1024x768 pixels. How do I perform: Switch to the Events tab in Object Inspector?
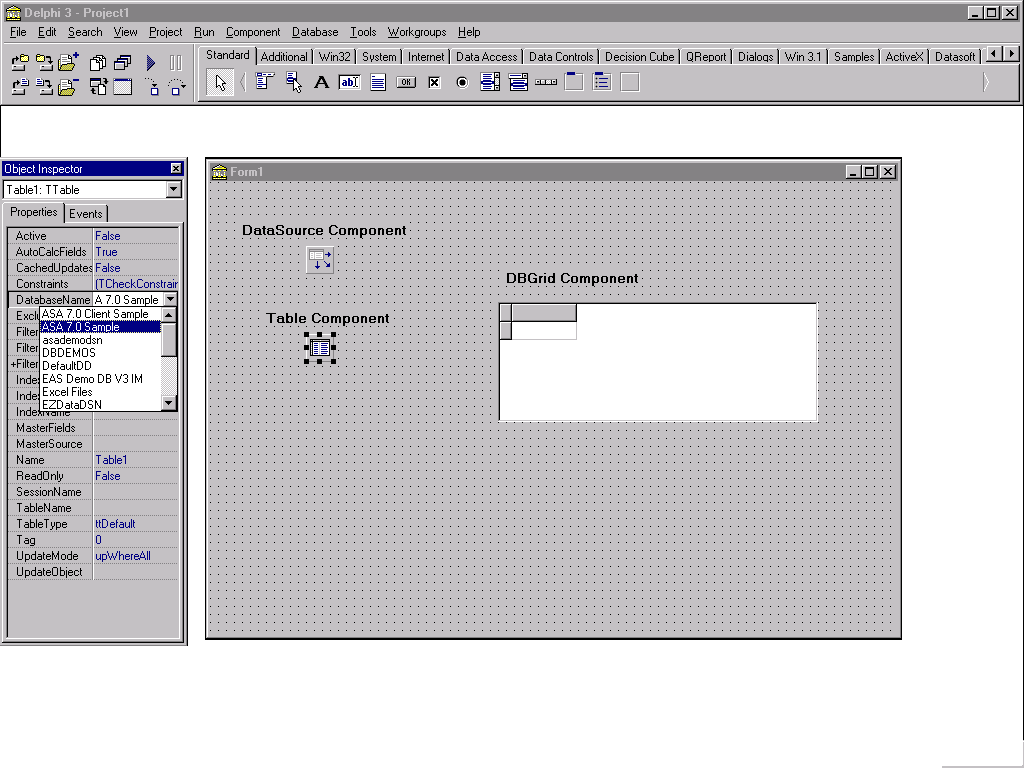(x=86, y=214)
